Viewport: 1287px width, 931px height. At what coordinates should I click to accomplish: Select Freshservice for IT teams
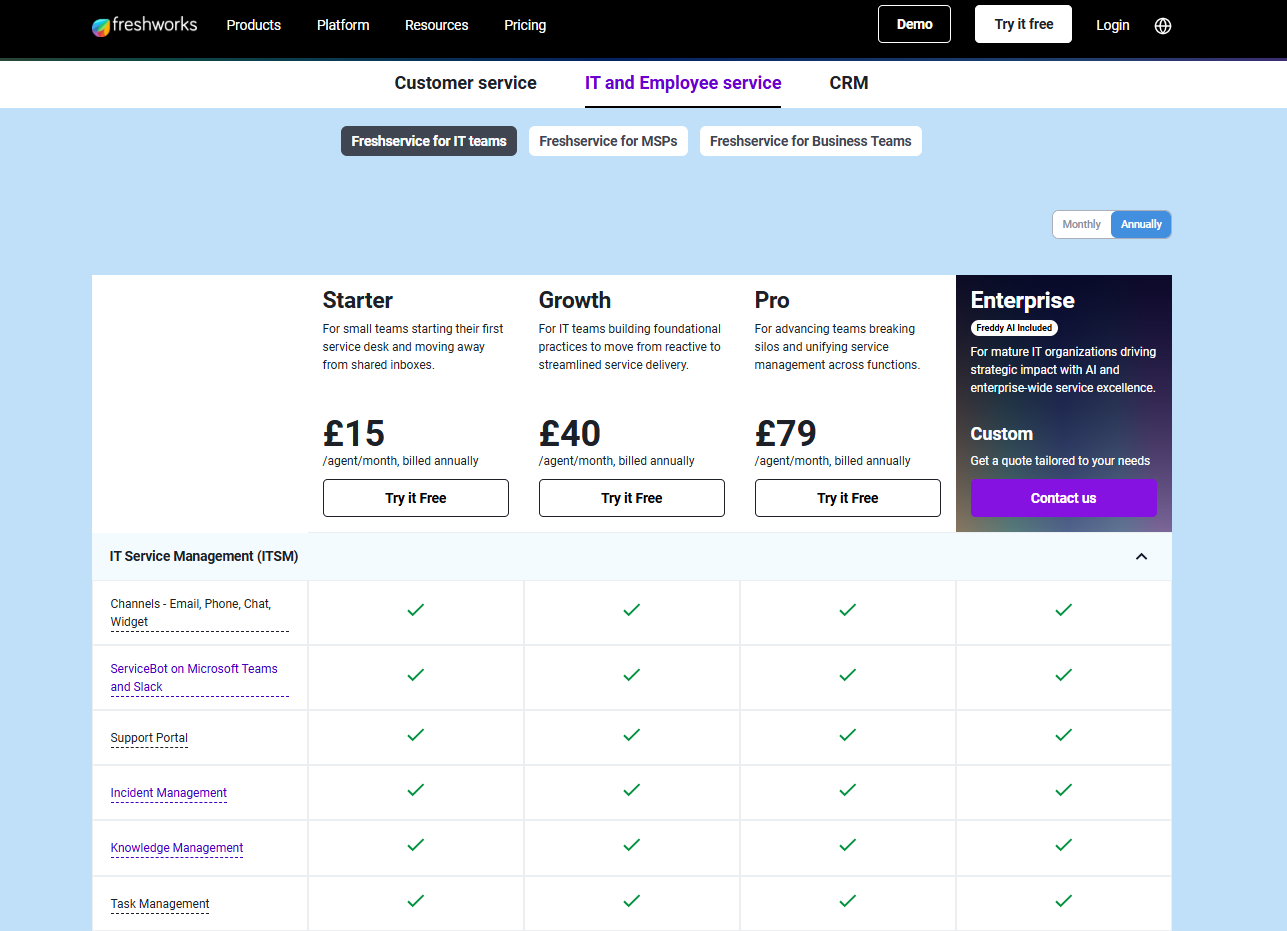[x=429, y=141]
